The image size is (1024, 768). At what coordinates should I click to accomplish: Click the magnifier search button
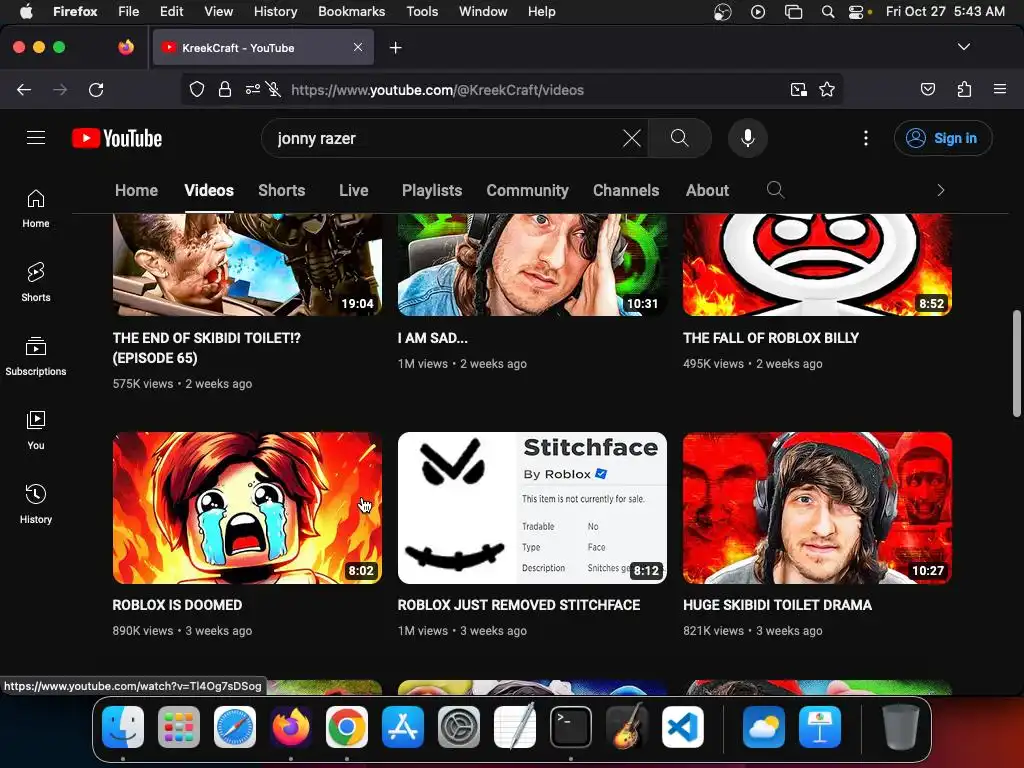(679, 138)
